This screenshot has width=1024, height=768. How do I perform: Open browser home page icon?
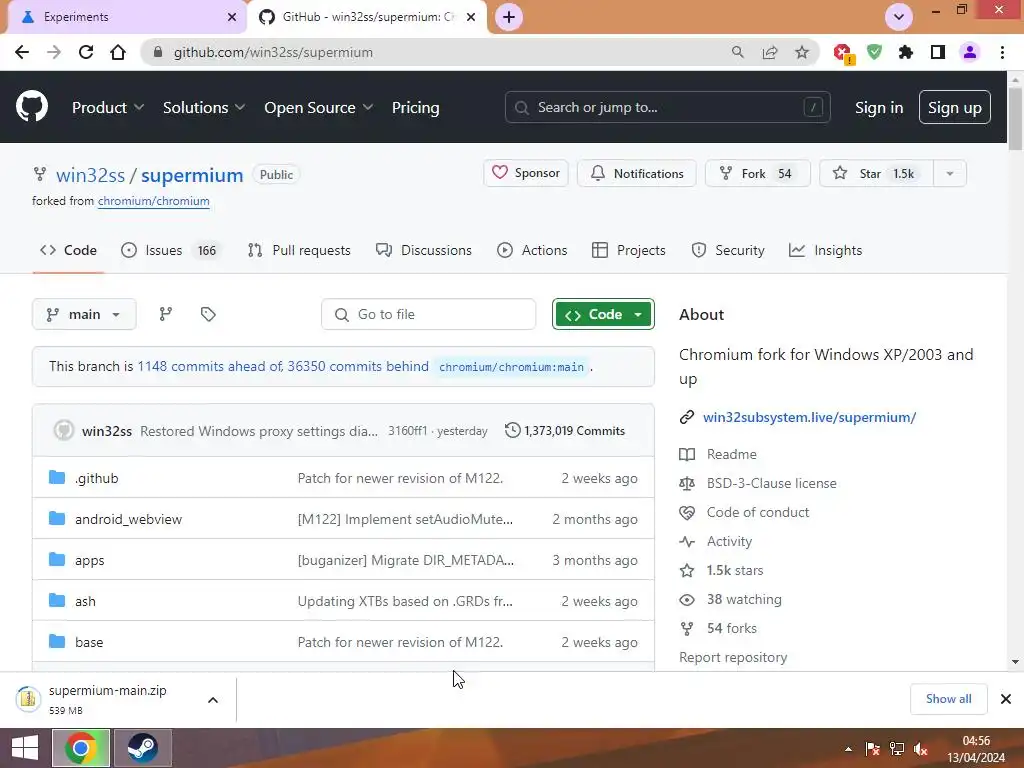point(118,52)
